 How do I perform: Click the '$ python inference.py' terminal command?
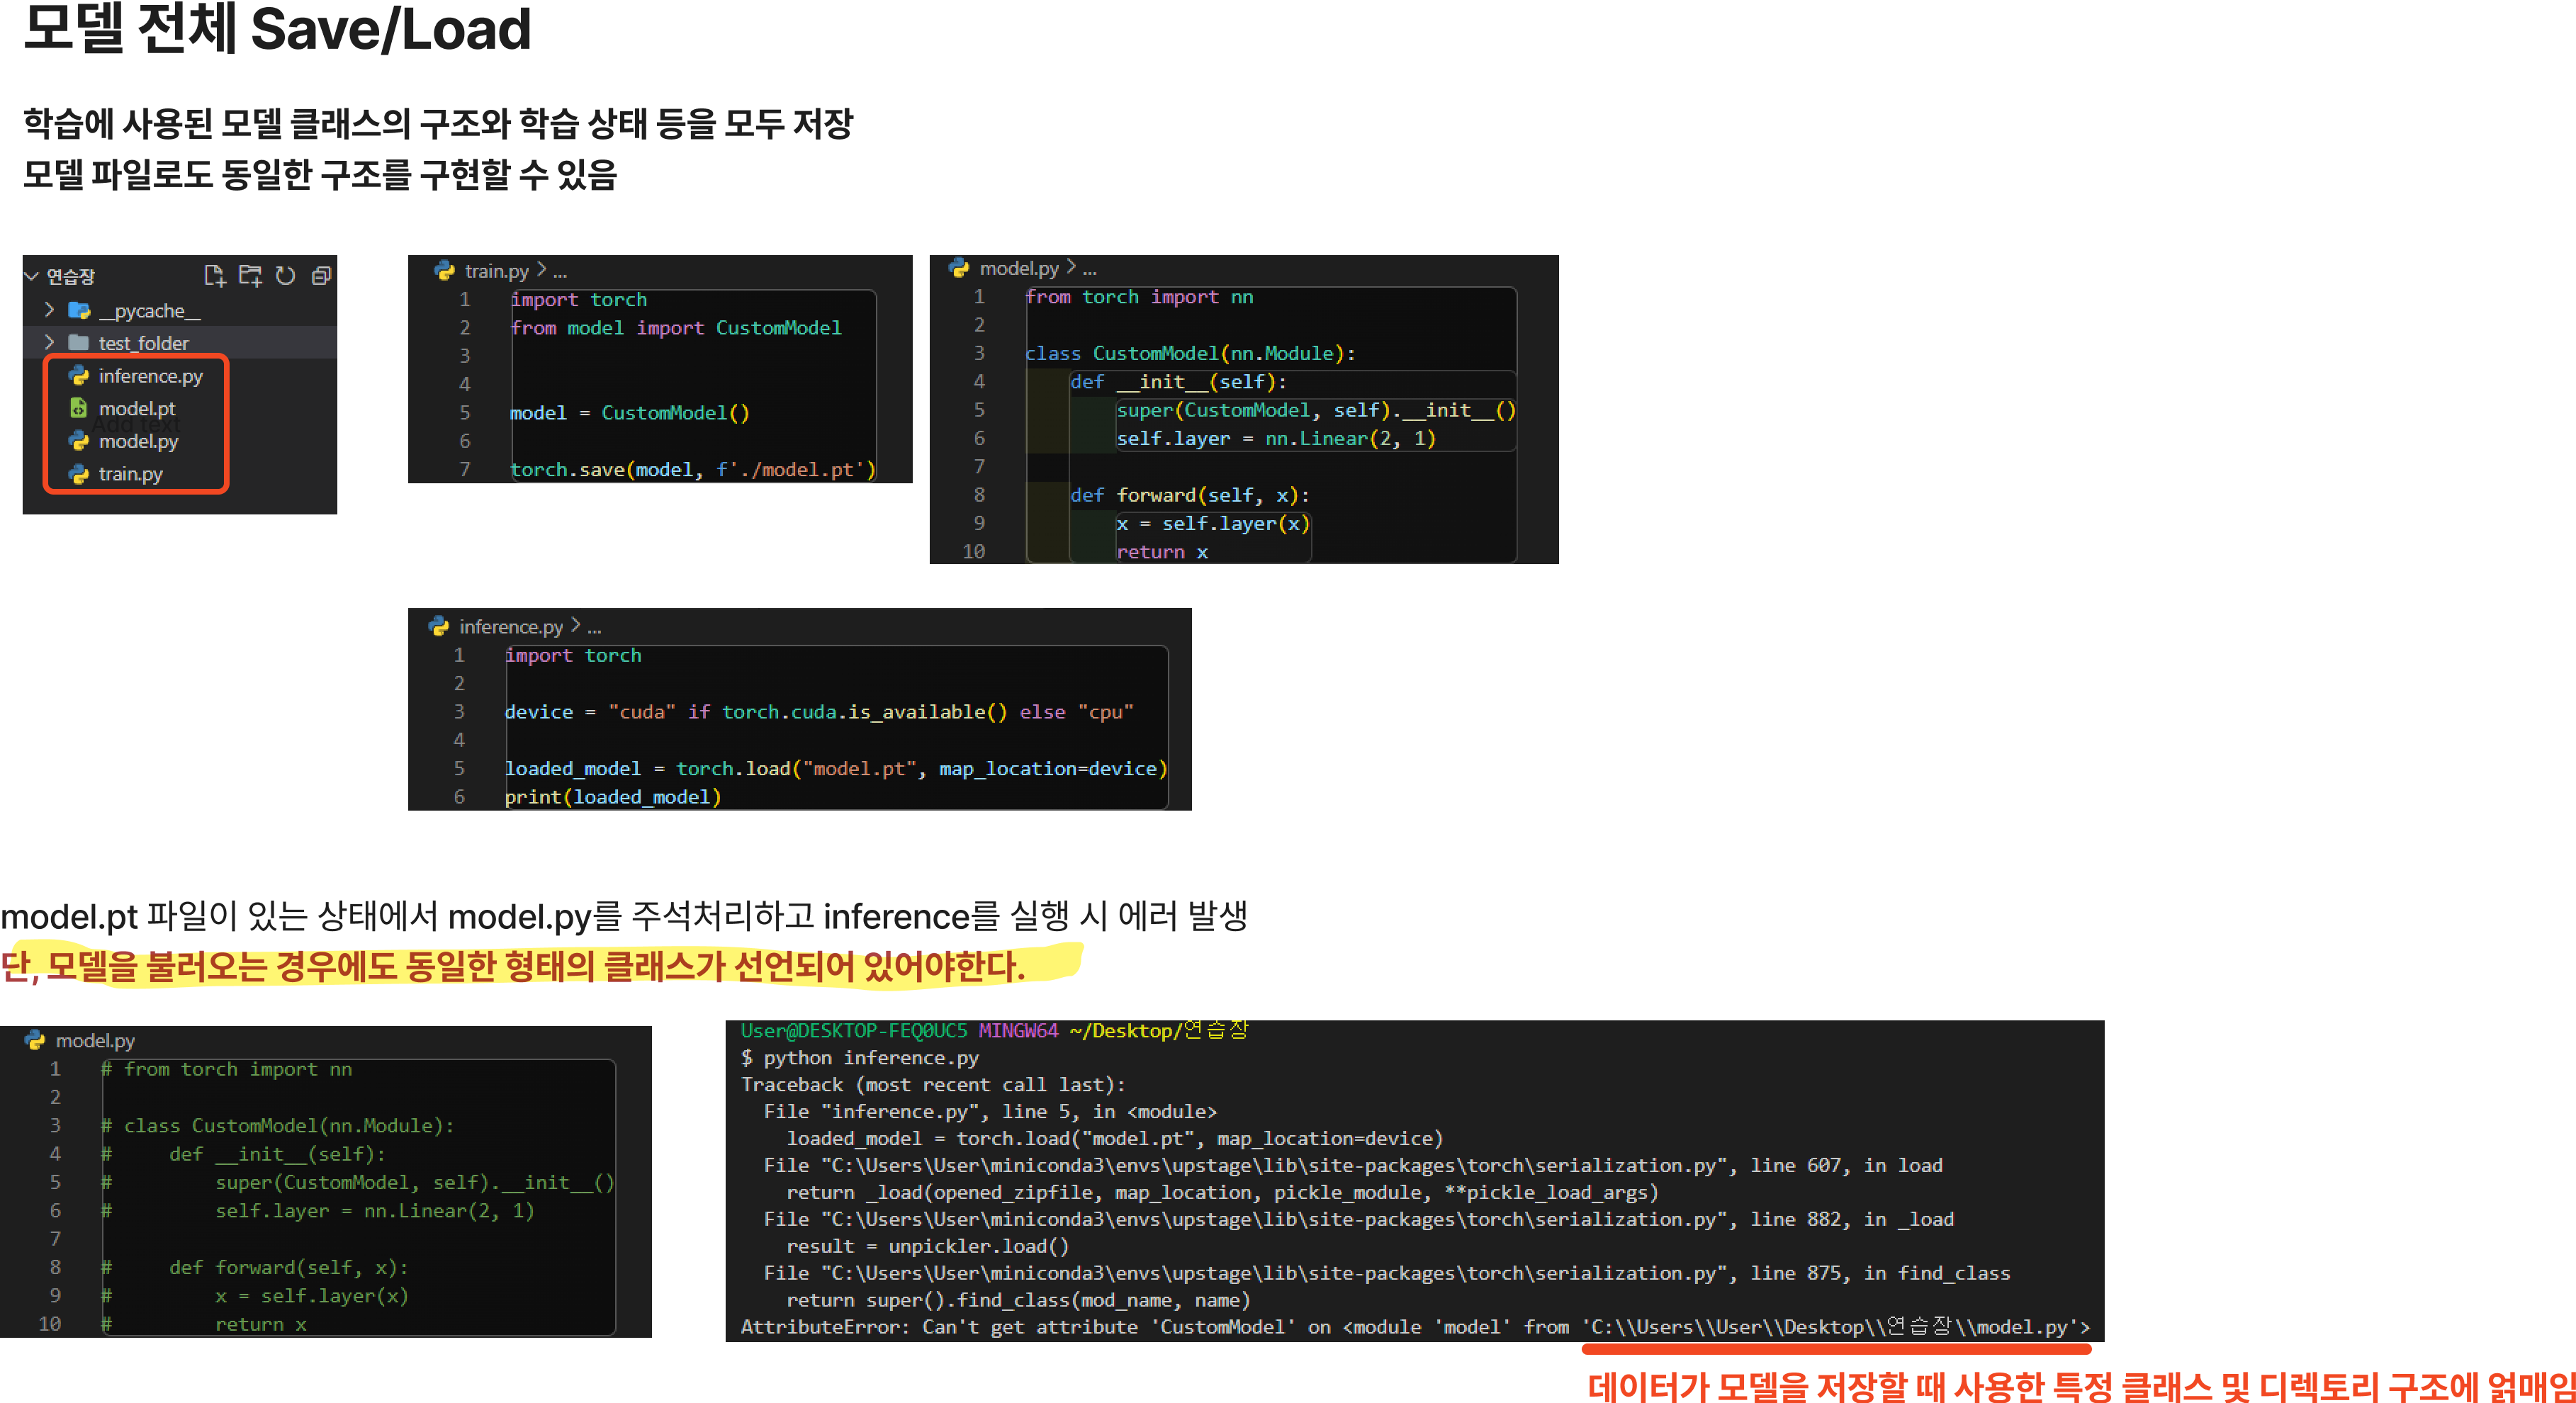coord(860,1058)
